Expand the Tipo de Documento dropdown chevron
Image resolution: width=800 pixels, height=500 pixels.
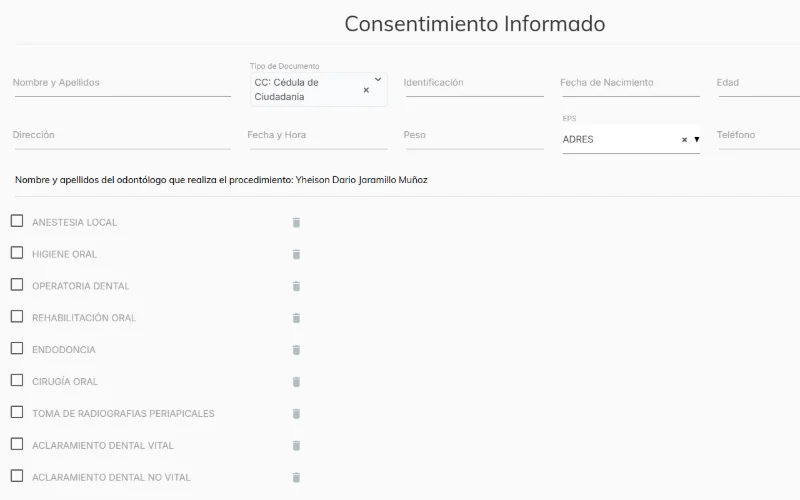[378, 80]
